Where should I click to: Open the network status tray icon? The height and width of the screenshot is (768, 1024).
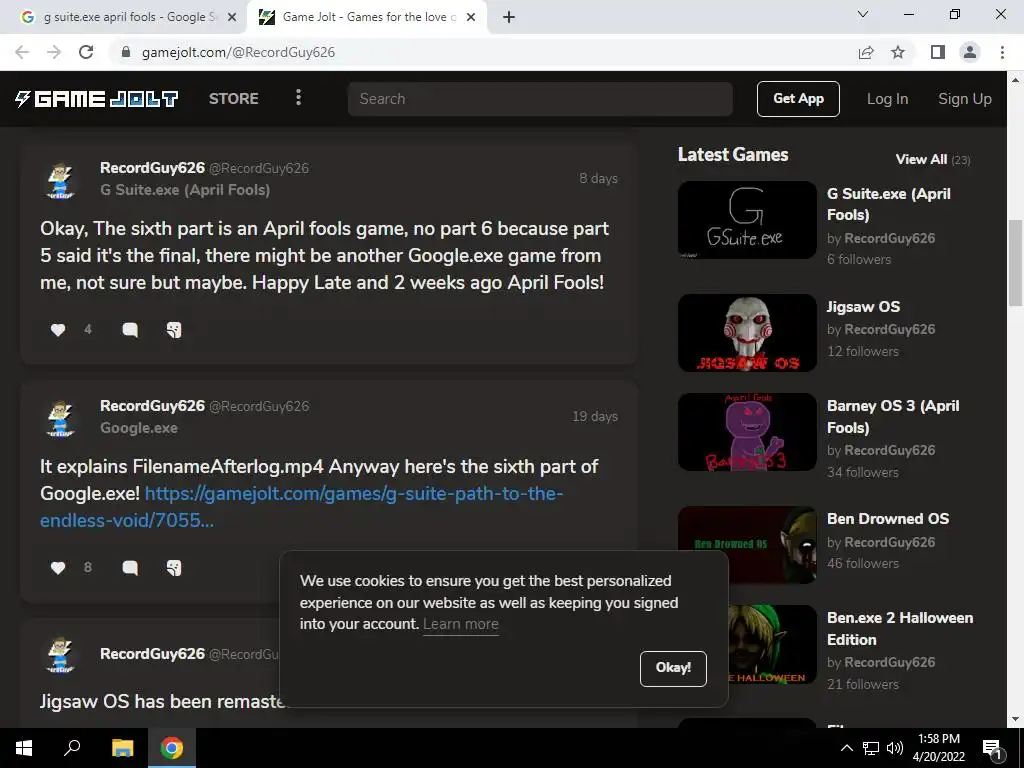871,748
